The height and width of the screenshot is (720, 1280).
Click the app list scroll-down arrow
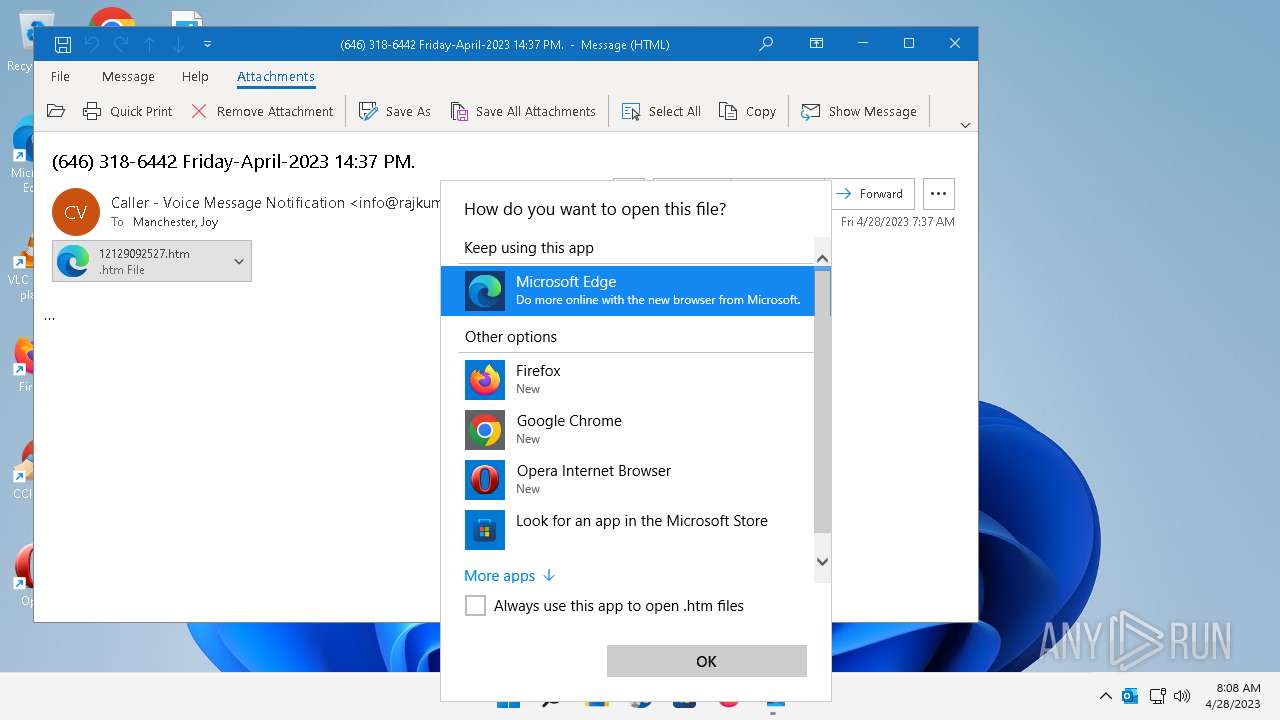822,561
